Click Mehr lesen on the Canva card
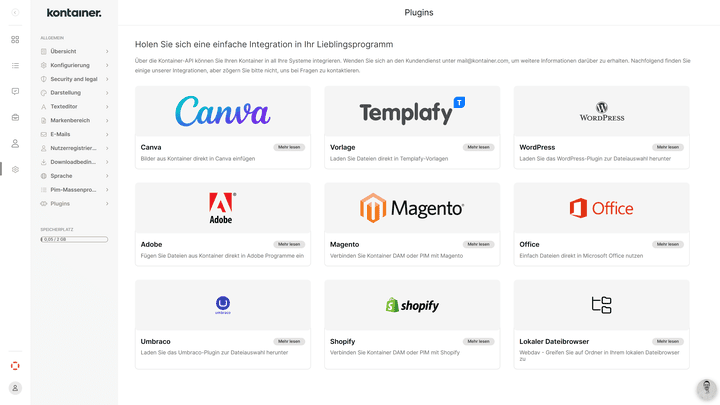Image resolution: width=720 pixels, height=405 pixels. pos(289,147)
